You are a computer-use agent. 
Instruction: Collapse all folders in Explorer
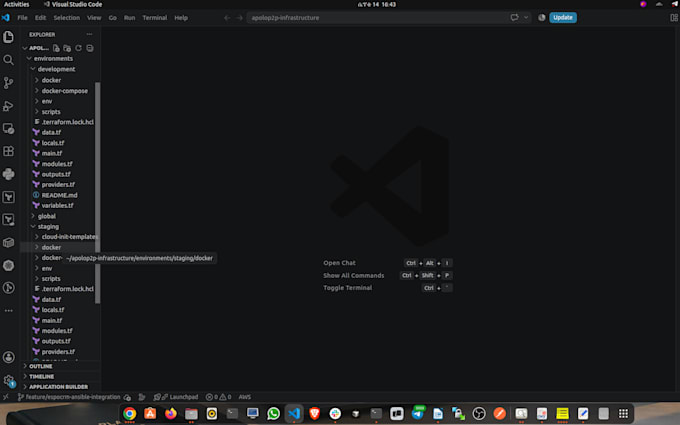[x=90, y=48]
